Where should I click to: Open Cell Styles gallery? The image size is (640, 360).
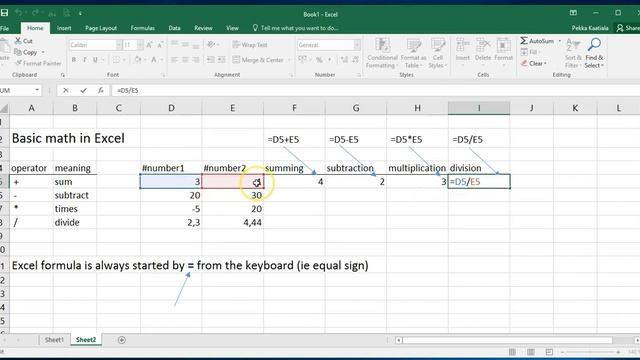tap(438, 53)
